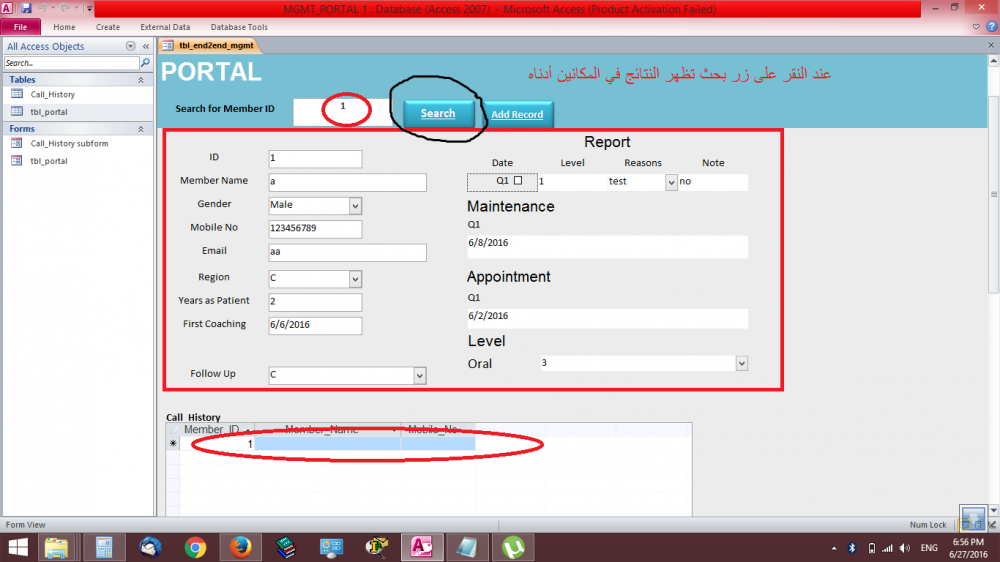Click the Email field
This screenshot has width=1000, height=562.
(x=347, y=252)
